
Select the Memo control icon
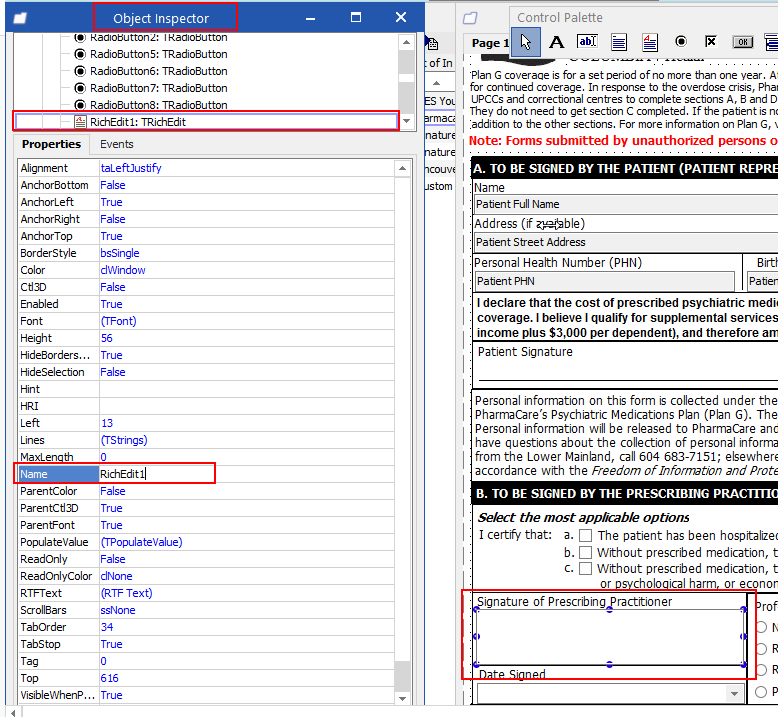pyautogui.click(x=619, y=43)
